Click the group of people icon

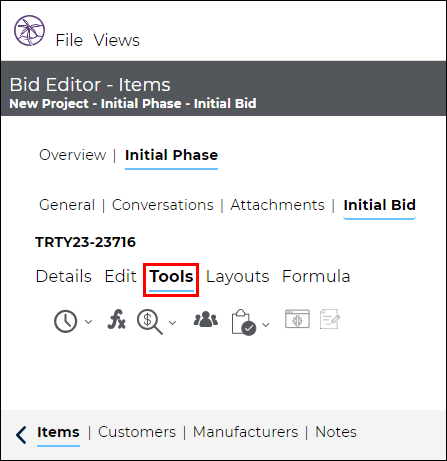click(206, 319)
